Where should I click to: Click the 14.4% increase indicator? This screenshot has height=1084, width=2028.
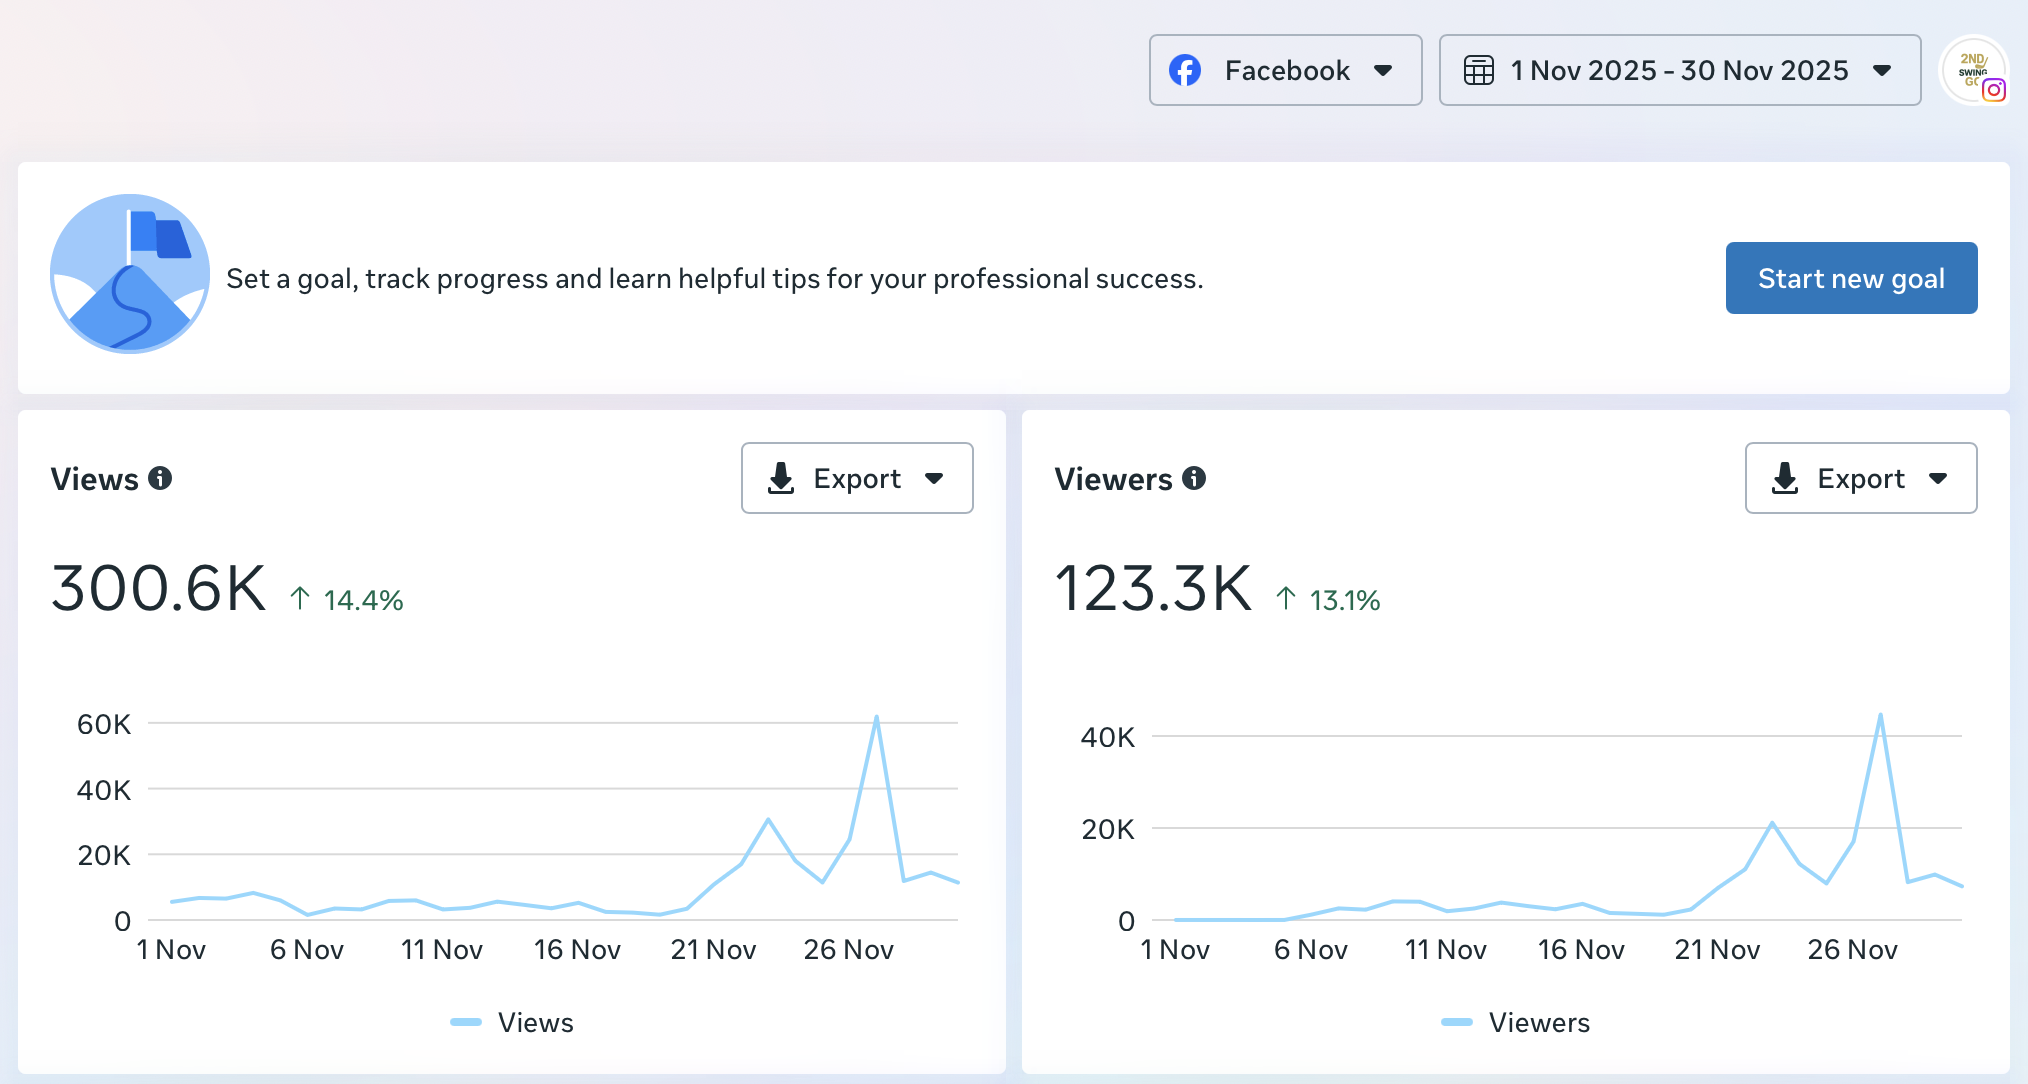click(x=347, y=600)
